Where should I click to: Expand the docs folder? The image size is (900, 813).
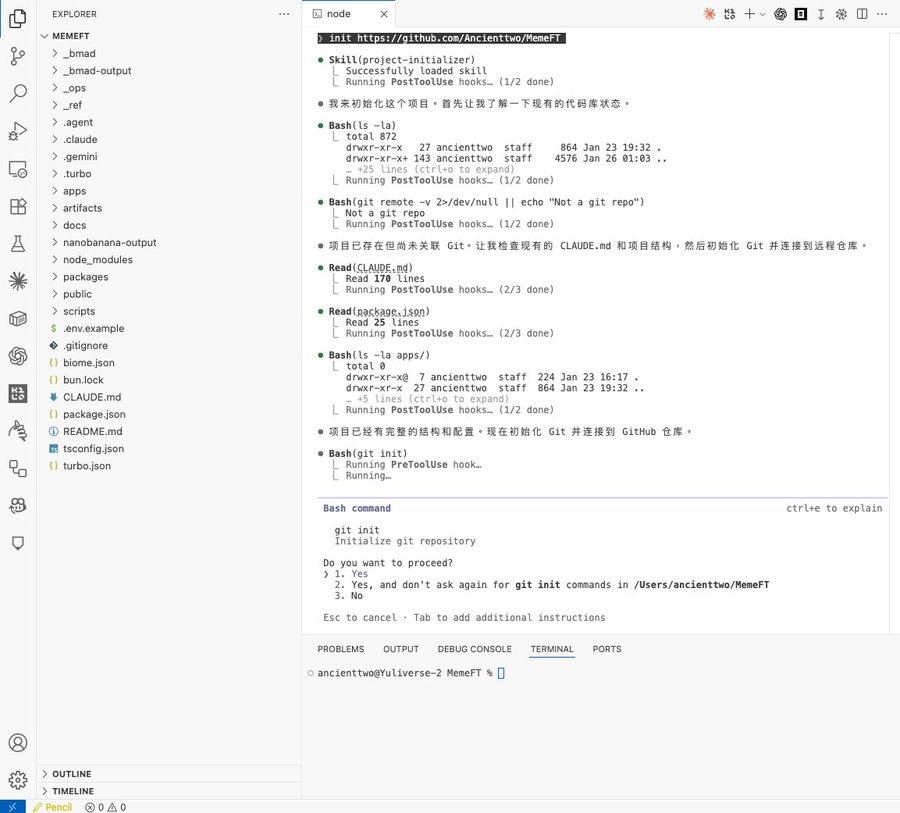169,225
